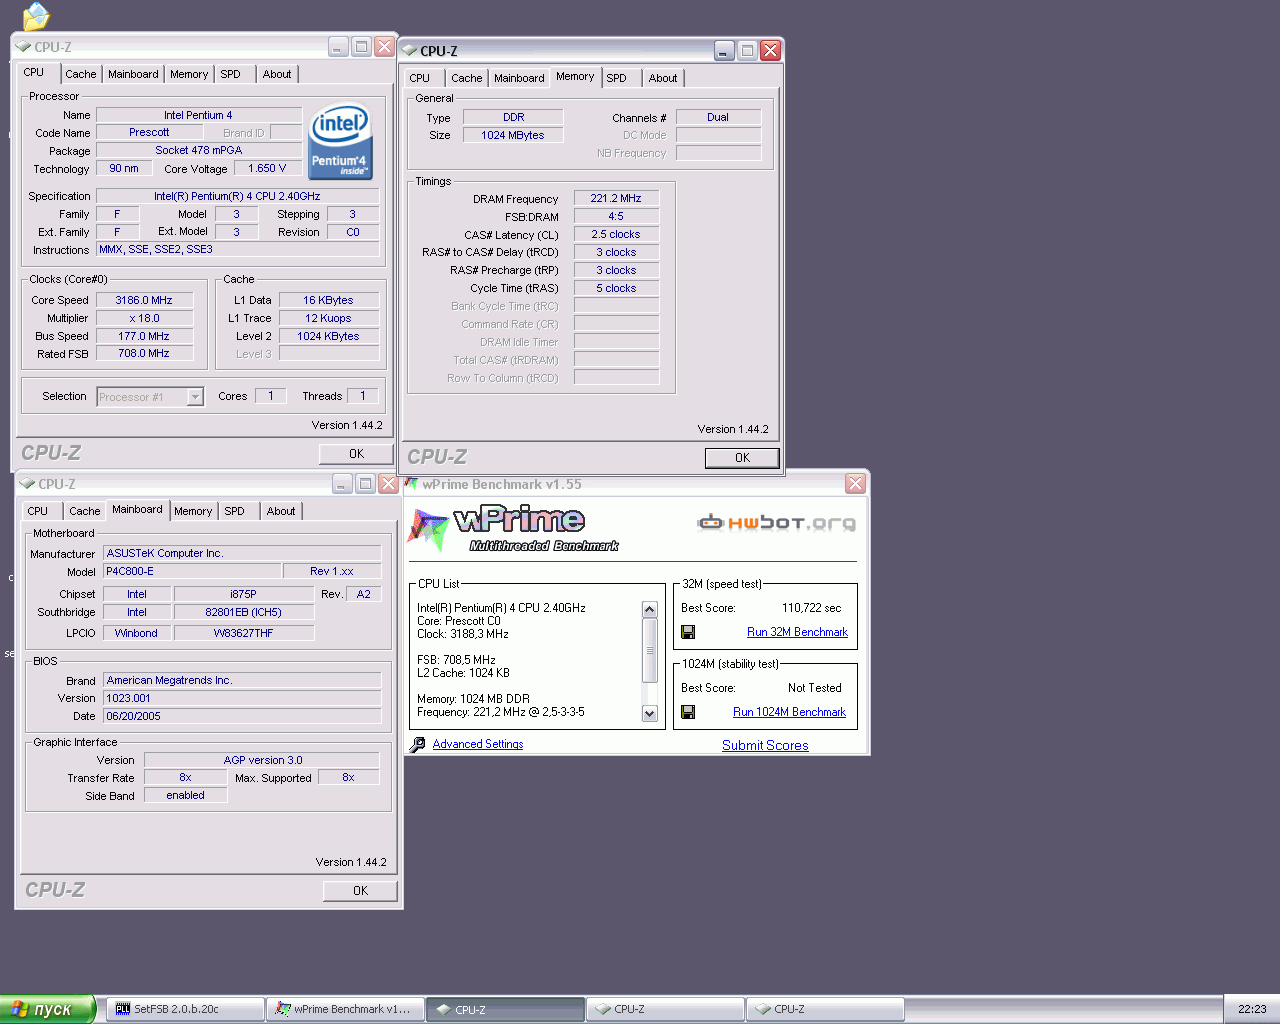1280x1024 pixels.
Task: Click the Level 2 cache value 1024 KBytes
Action: click(328, 336)
